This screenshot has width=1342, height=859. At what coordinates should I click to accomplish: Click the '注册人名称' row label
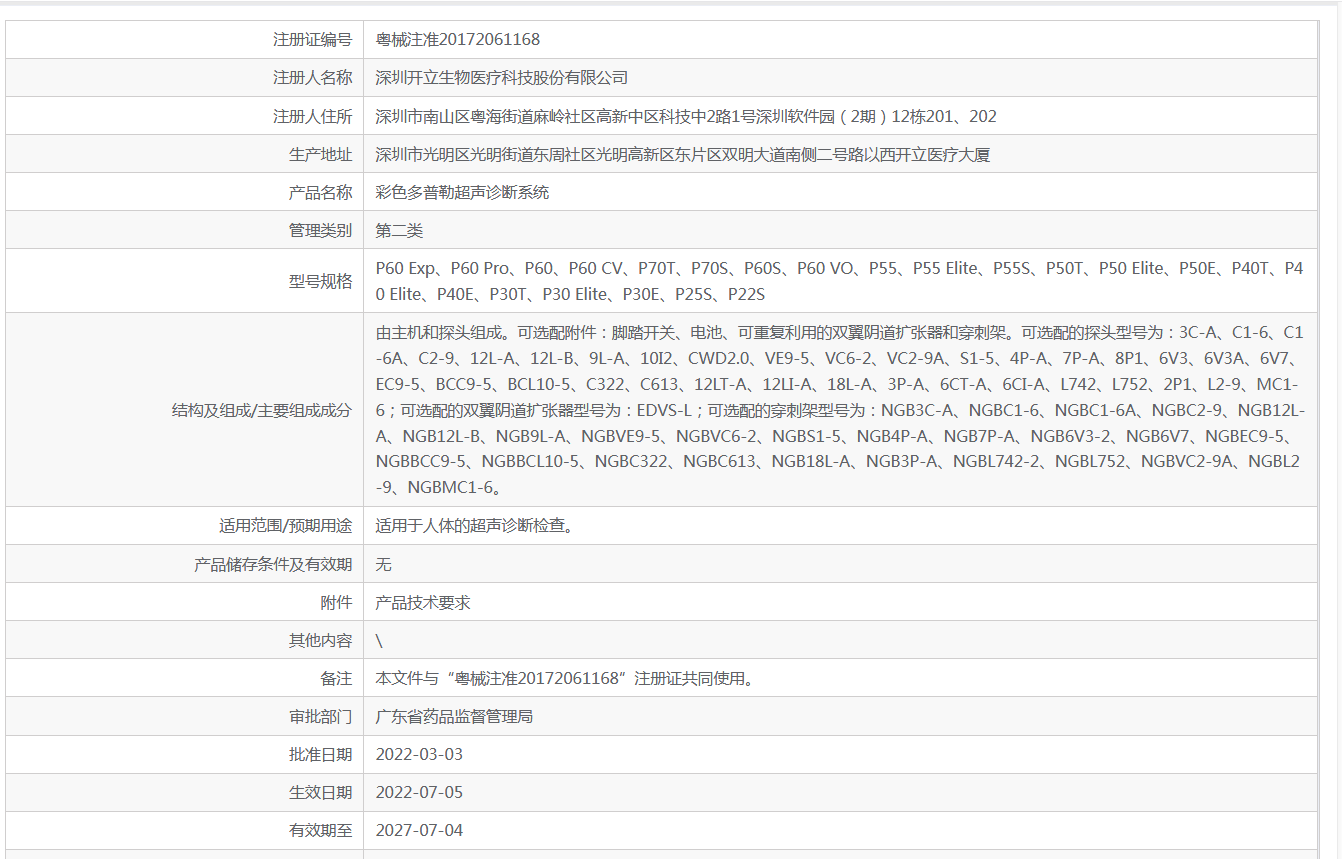point(312,78)
